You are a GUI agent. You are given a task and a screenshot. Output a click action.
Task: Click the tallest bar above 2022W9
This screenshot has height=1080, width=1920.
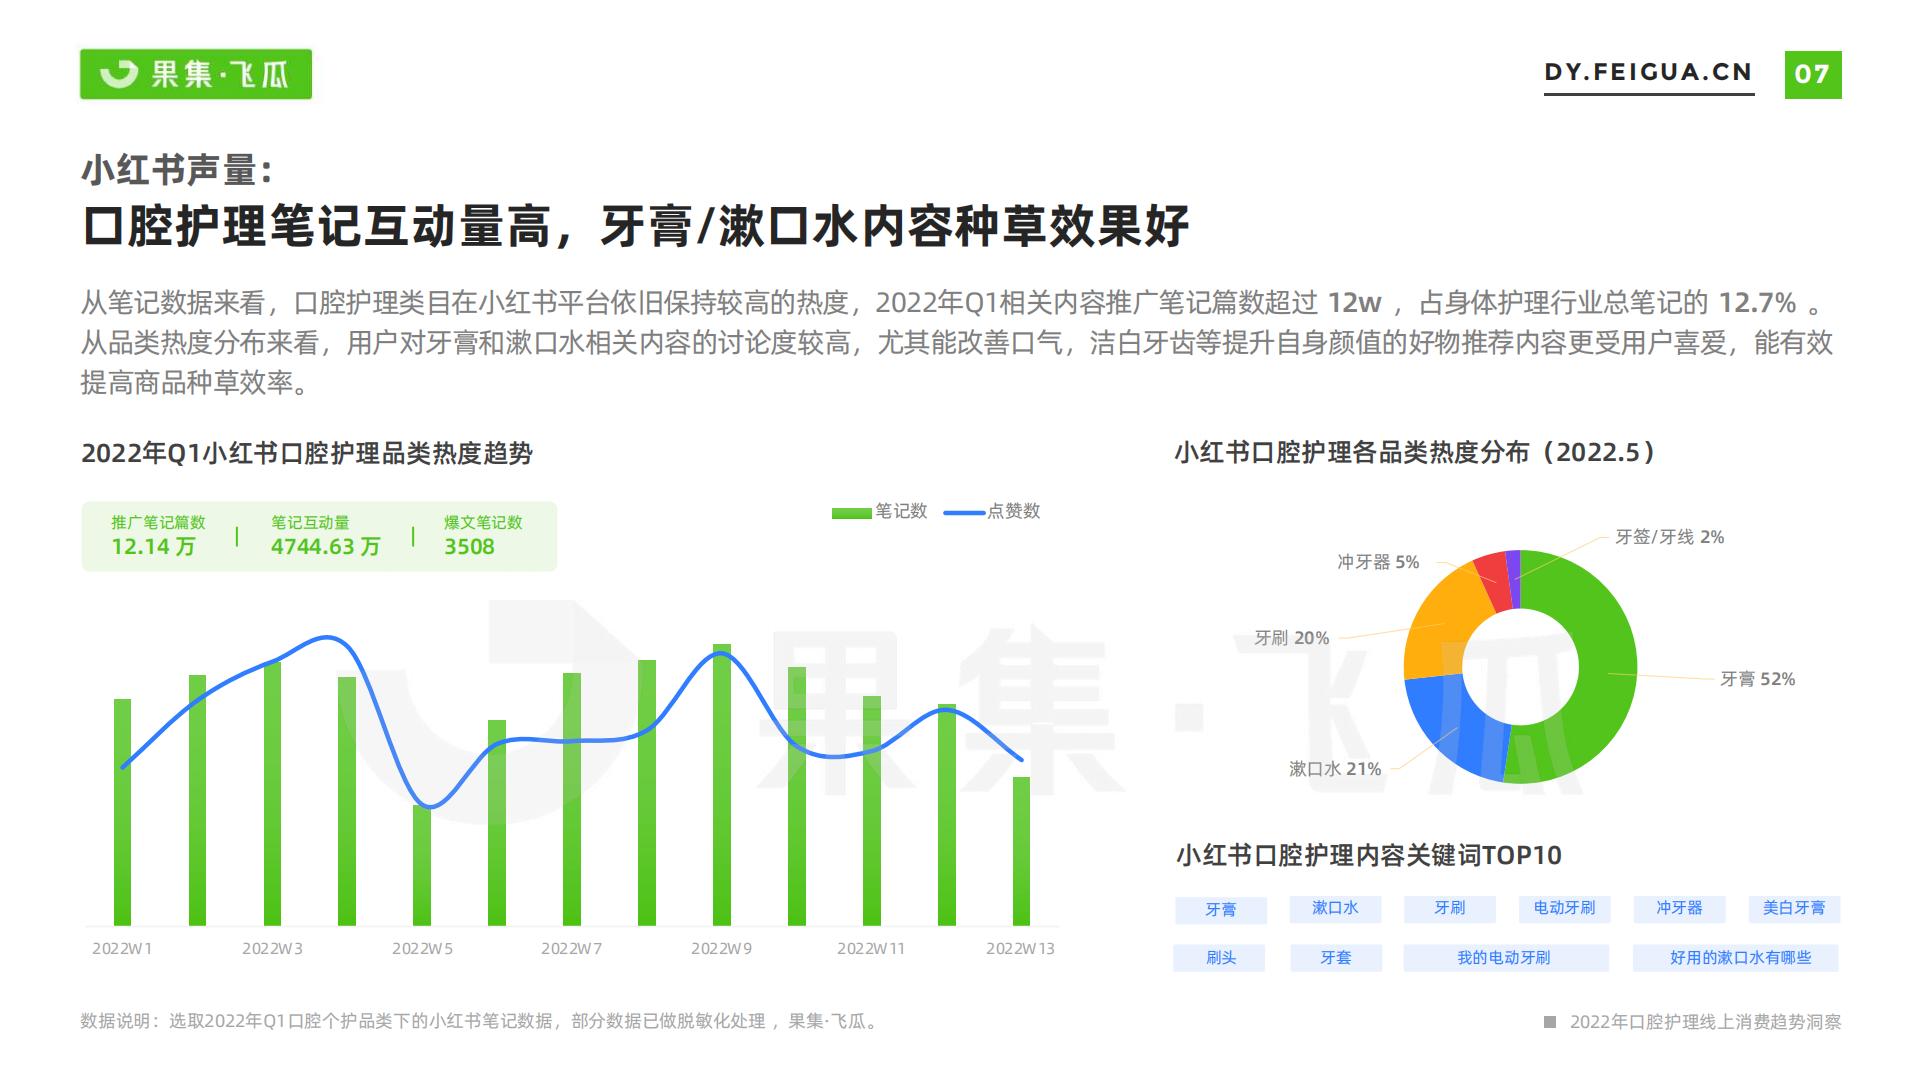(722, 785)
